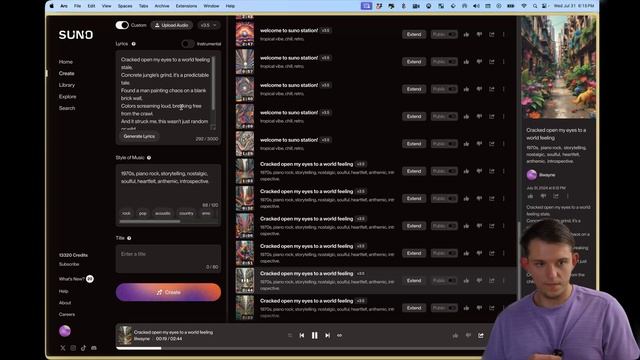
Task: Share the highlighted playing song row
Action: [492, 280]
